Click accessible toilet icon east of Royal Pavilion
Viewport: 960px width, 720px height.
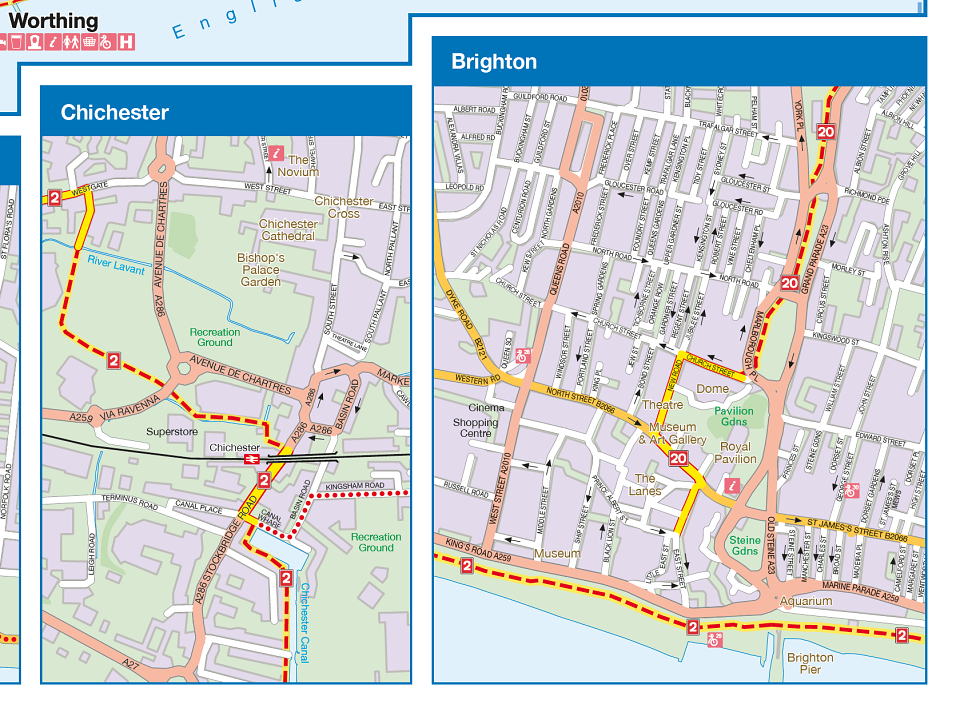(852, 489)
